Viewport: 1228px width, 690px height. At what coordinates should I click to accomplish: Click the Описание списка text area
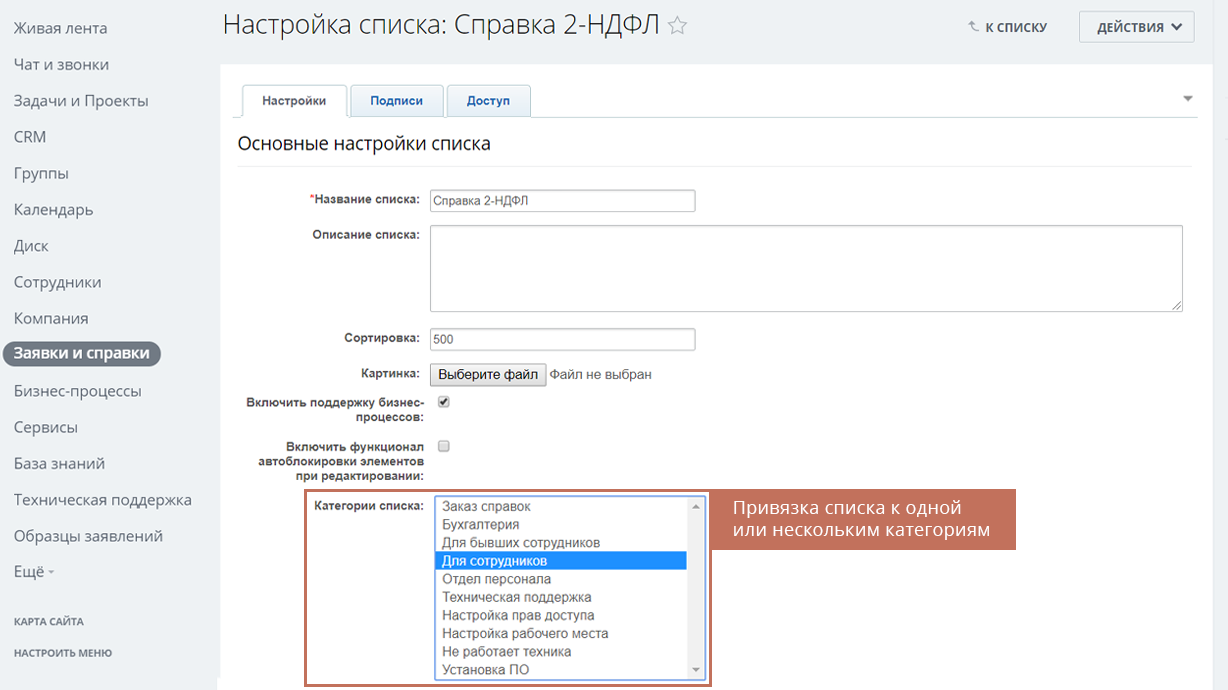805,268
